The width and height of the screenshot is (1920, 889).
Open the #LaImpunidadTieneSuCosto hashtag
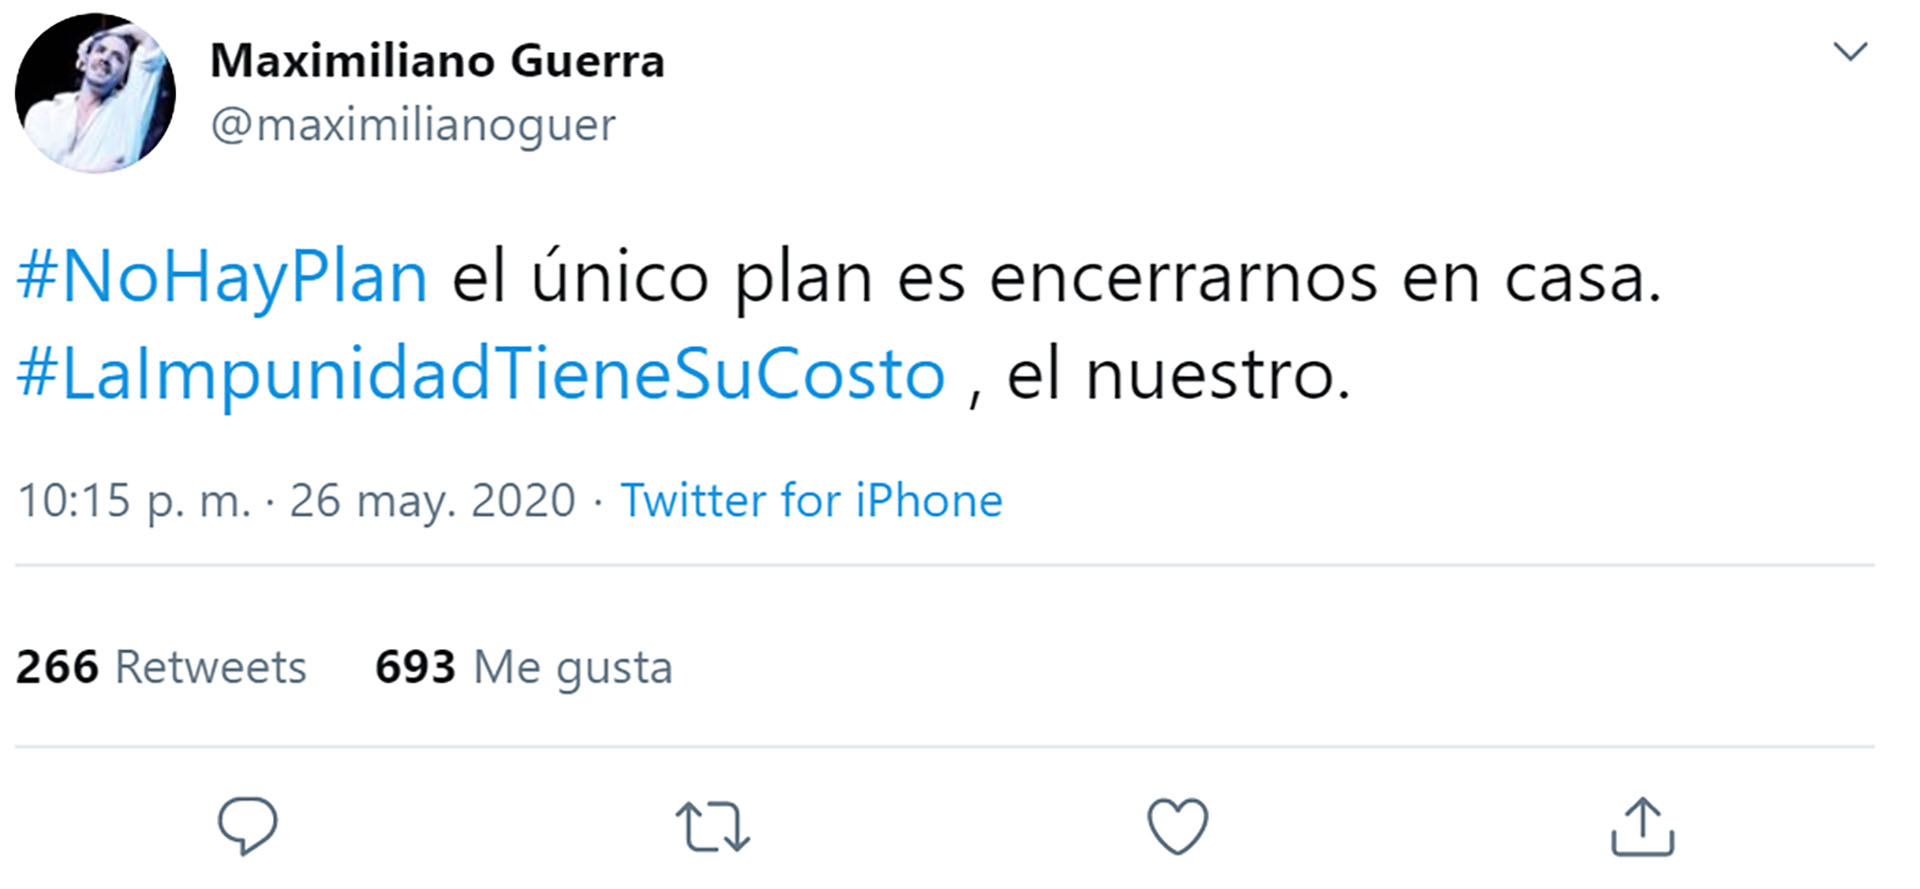(481, 374)
